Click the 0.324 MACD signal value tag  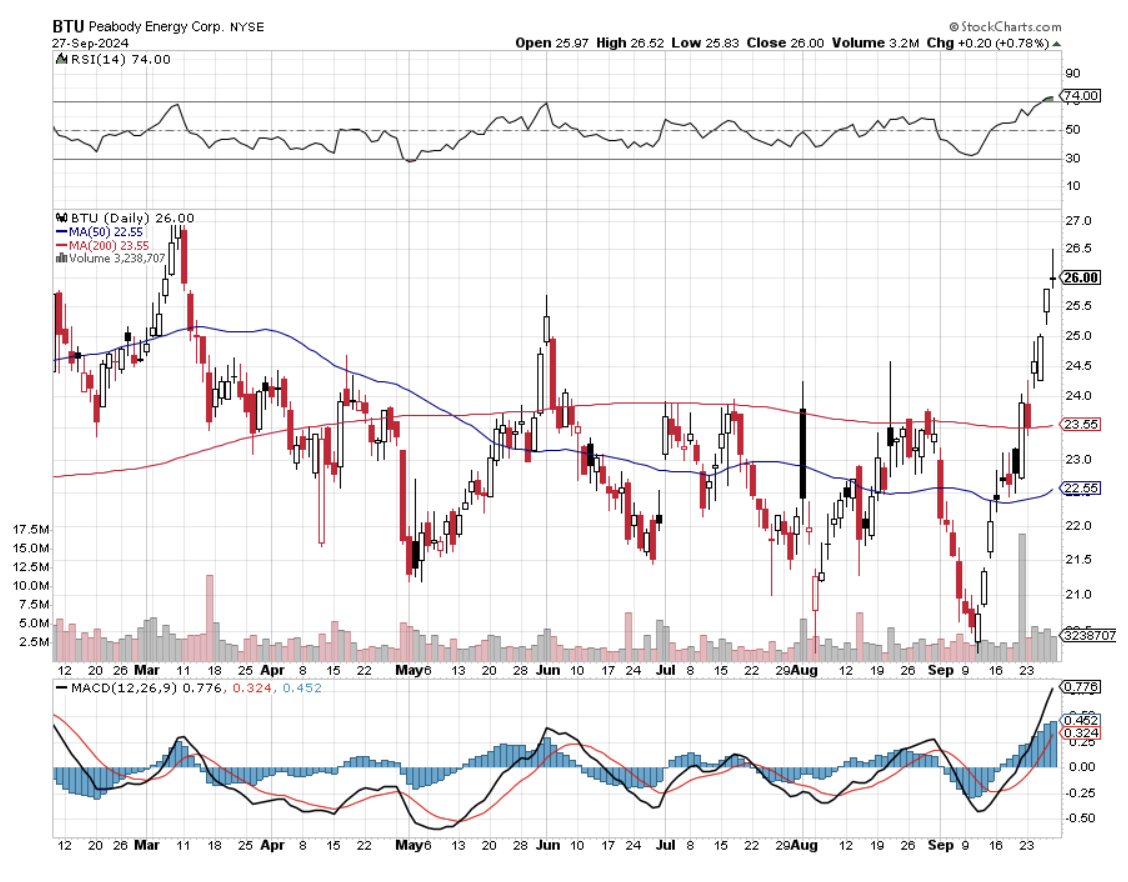pos(1081,733)
